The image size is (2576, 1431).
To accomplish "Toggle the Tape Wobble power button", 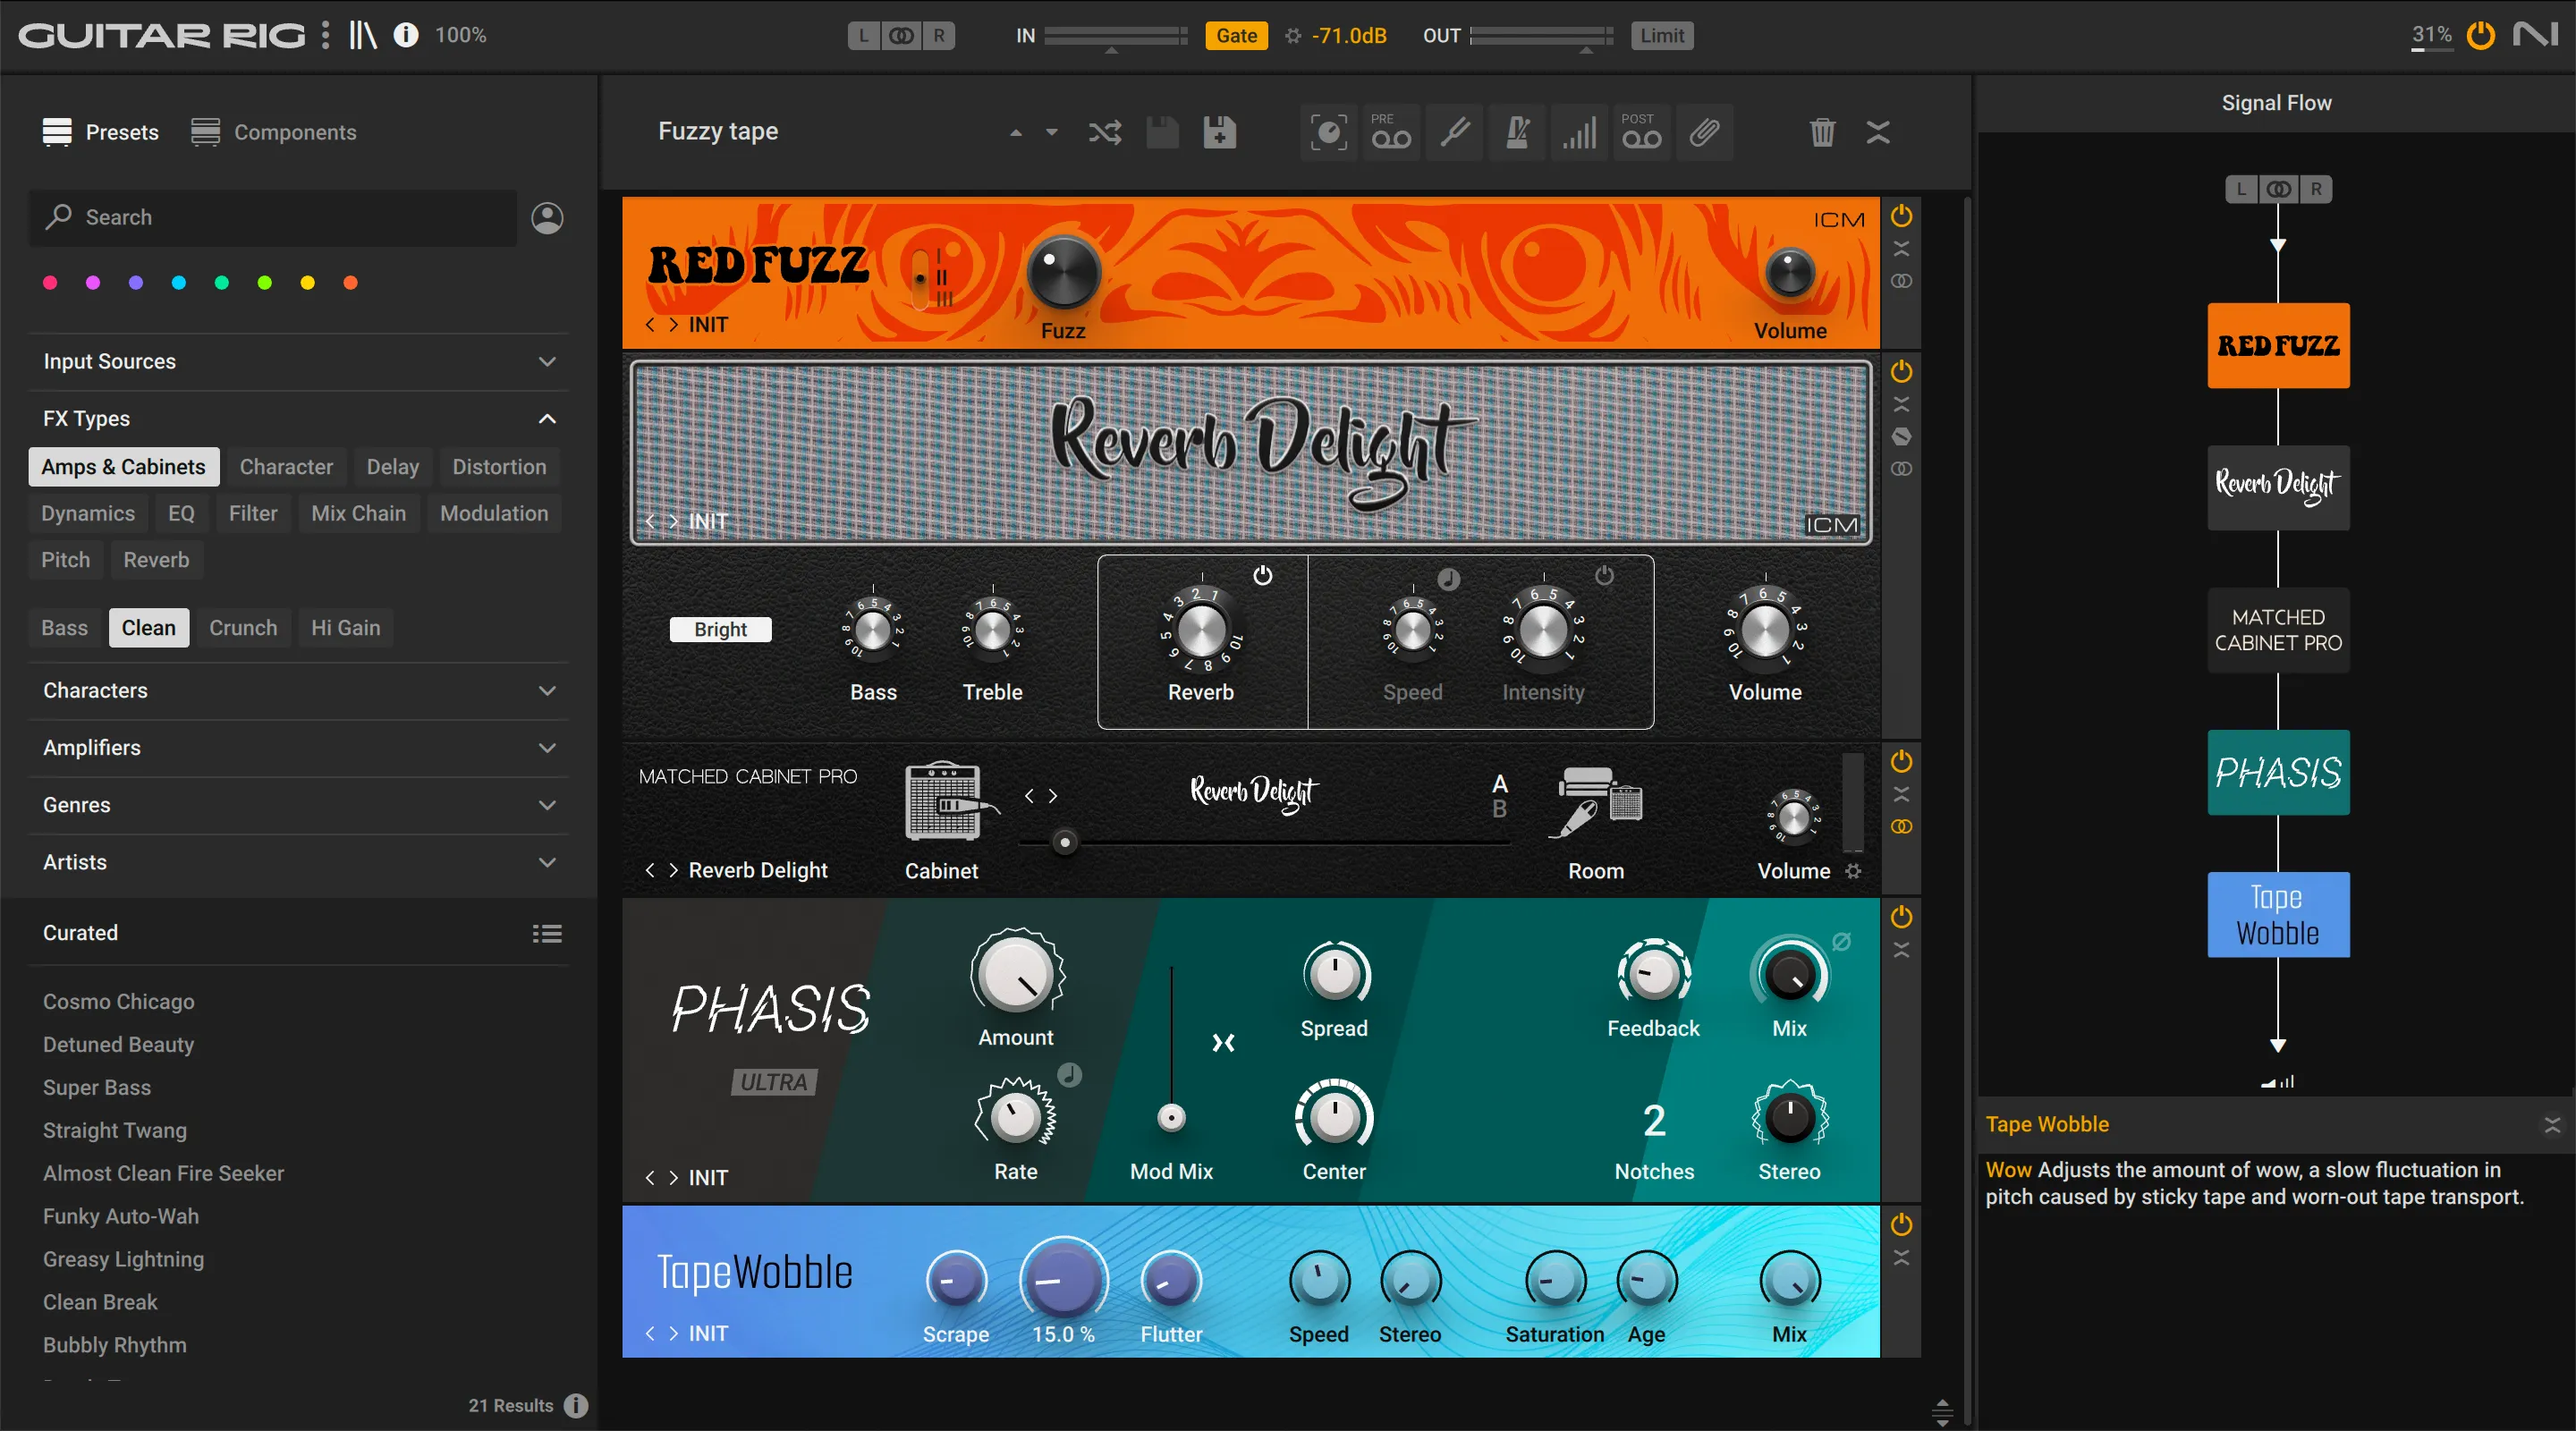I will [1901, 1224].
